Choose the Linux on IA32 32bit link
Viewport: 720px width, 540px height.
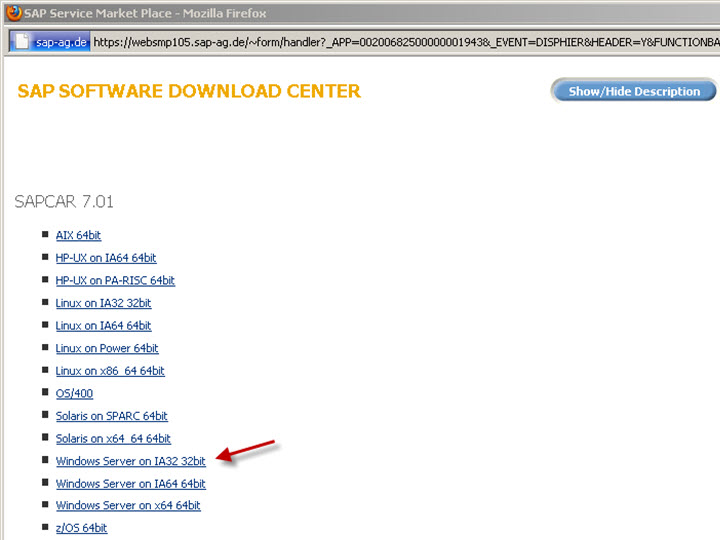(x=103, y=303)
